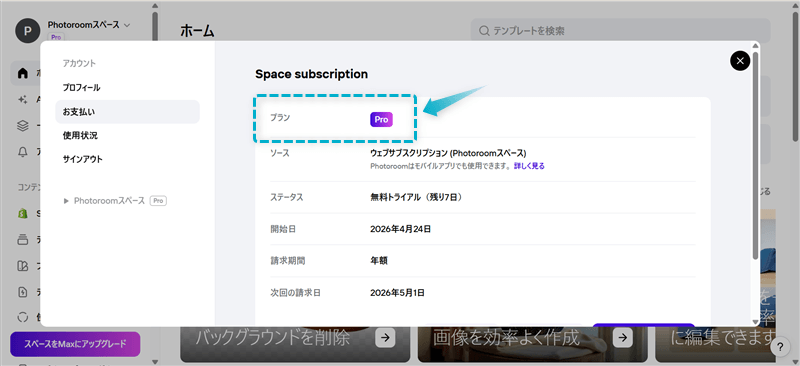
Task: Click arrow on バックグラウンドを削除 card
Action: [385, 337]
